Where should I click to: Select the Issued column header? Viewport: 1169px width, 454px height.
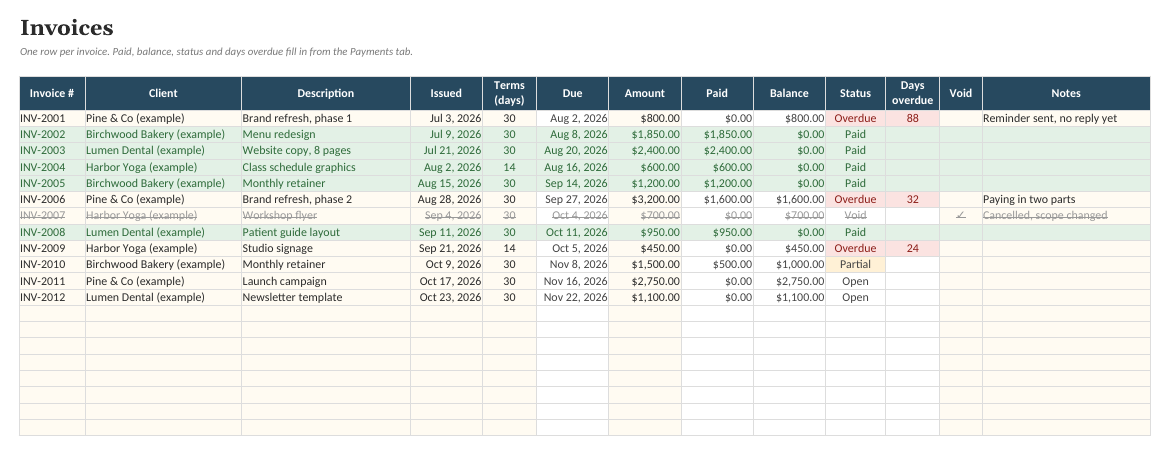[x=446, y=93]
